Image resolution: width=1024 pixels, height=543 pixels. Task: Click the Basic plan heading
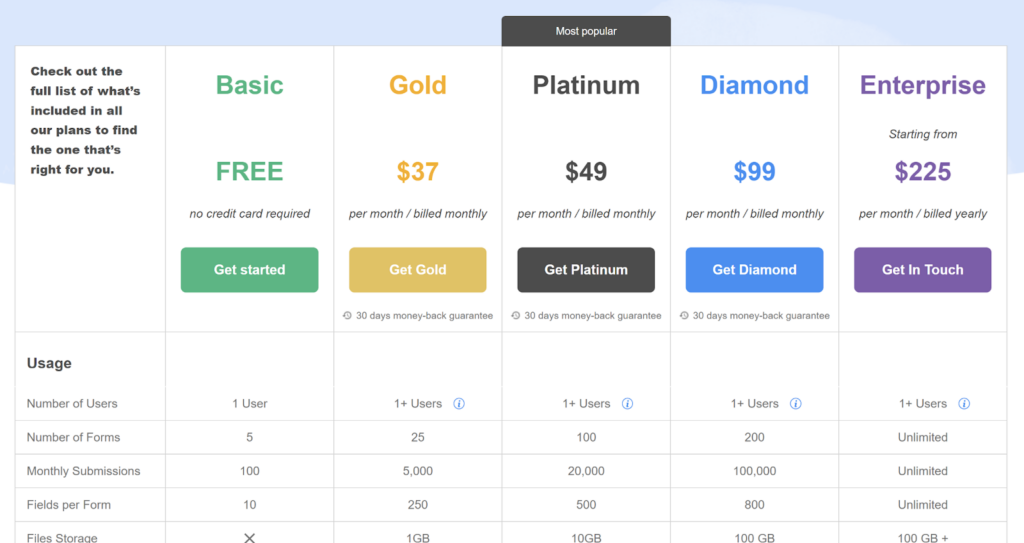[249, 85]
